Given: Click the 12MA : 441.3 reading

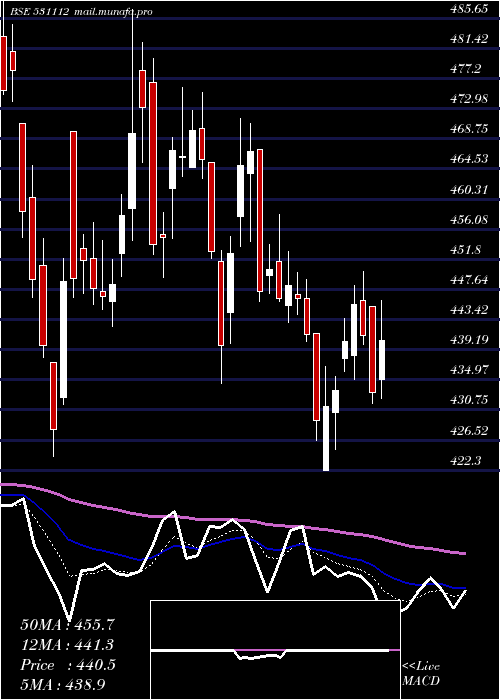Looking at the screenshot, I should click(67, 645).
